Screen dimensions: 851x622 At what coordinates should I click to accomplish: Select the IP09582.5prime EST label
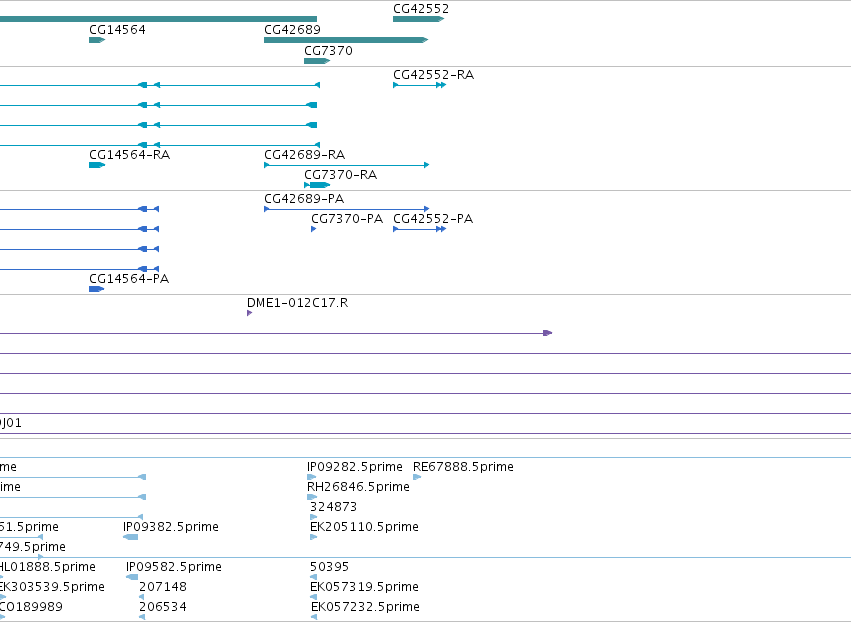point(174,567)
